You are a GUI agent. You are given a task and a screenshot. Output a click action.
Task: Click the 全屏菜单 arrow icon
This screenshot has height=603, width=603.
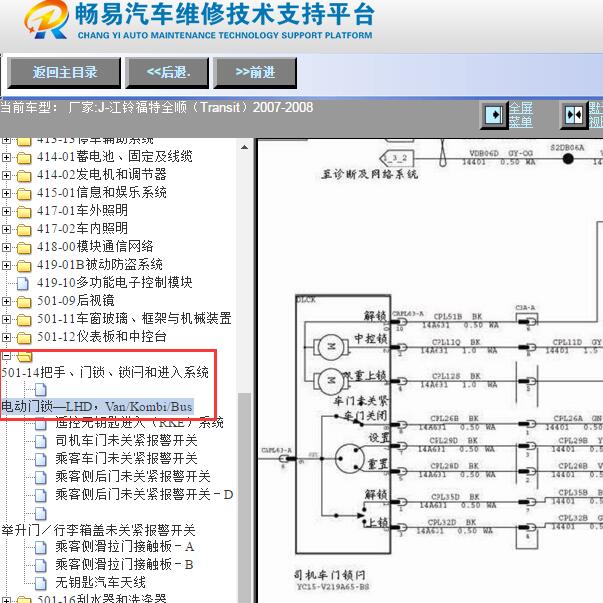(x=494, y=115)
